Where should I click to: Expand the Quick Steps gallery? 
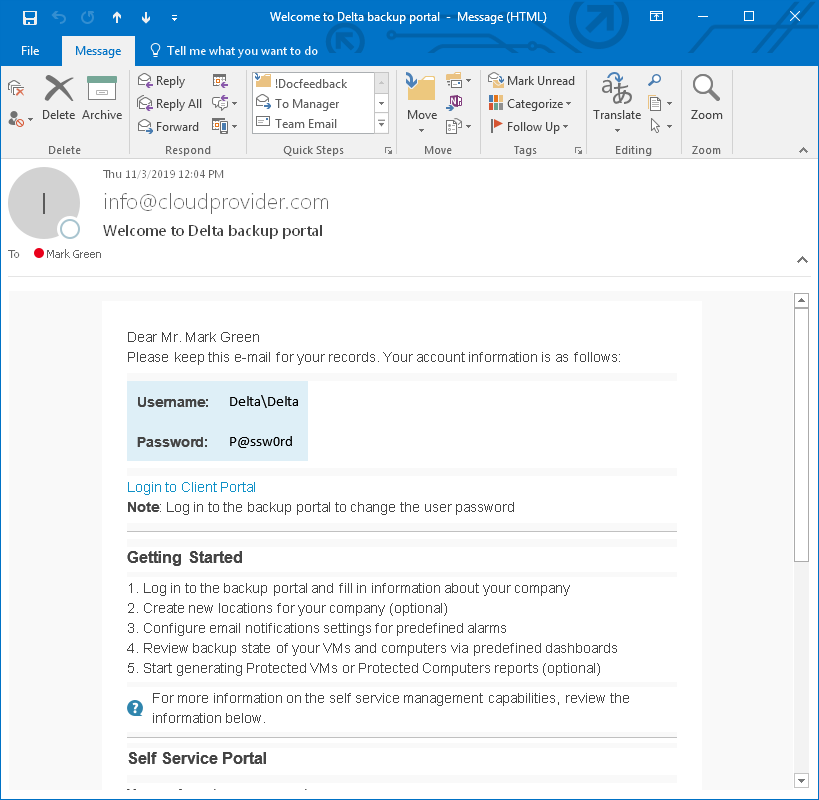coord(381,124)
